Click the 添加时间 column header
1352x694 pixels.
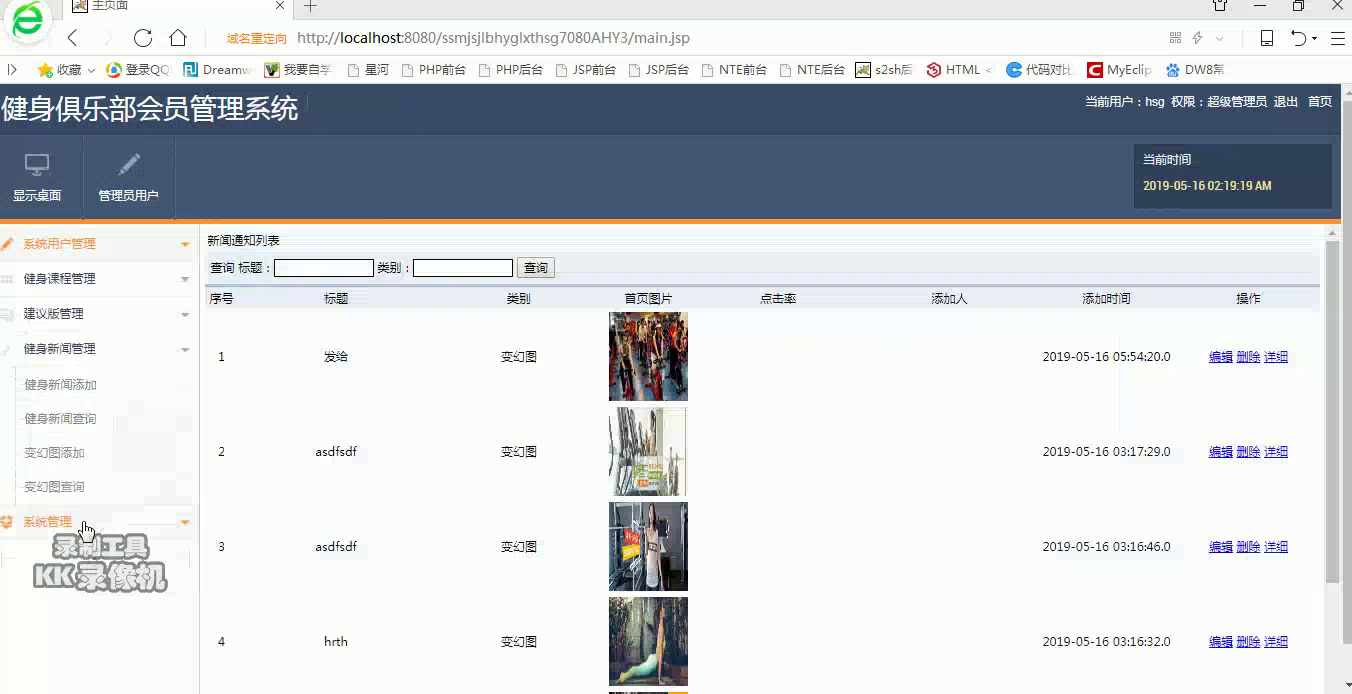coord(1106,299)
